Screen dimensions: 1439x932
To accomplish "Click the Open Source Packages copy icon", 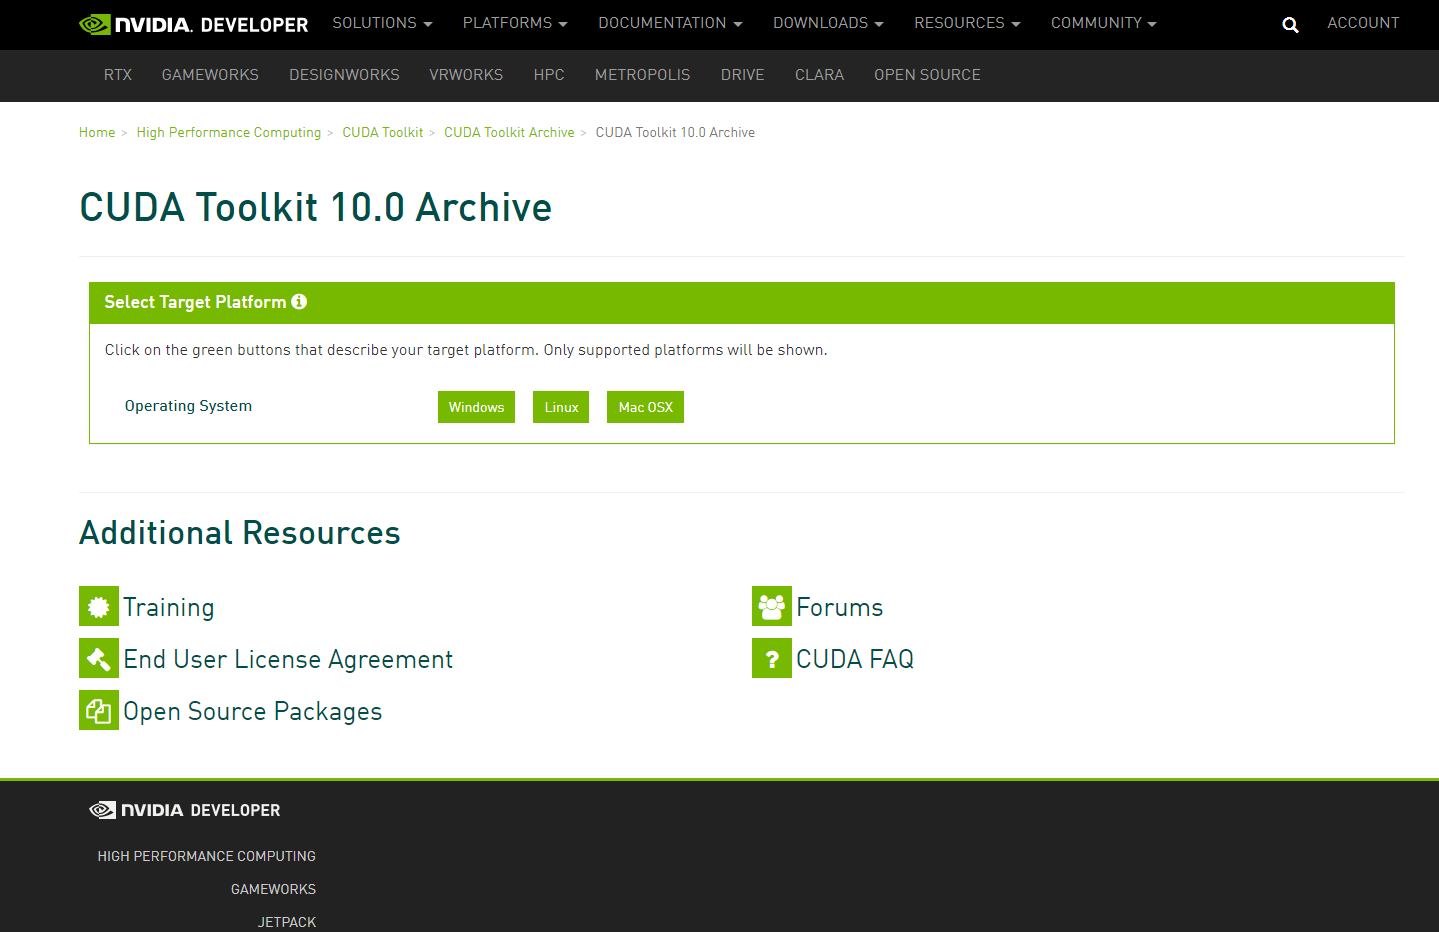I will point(99,710).
